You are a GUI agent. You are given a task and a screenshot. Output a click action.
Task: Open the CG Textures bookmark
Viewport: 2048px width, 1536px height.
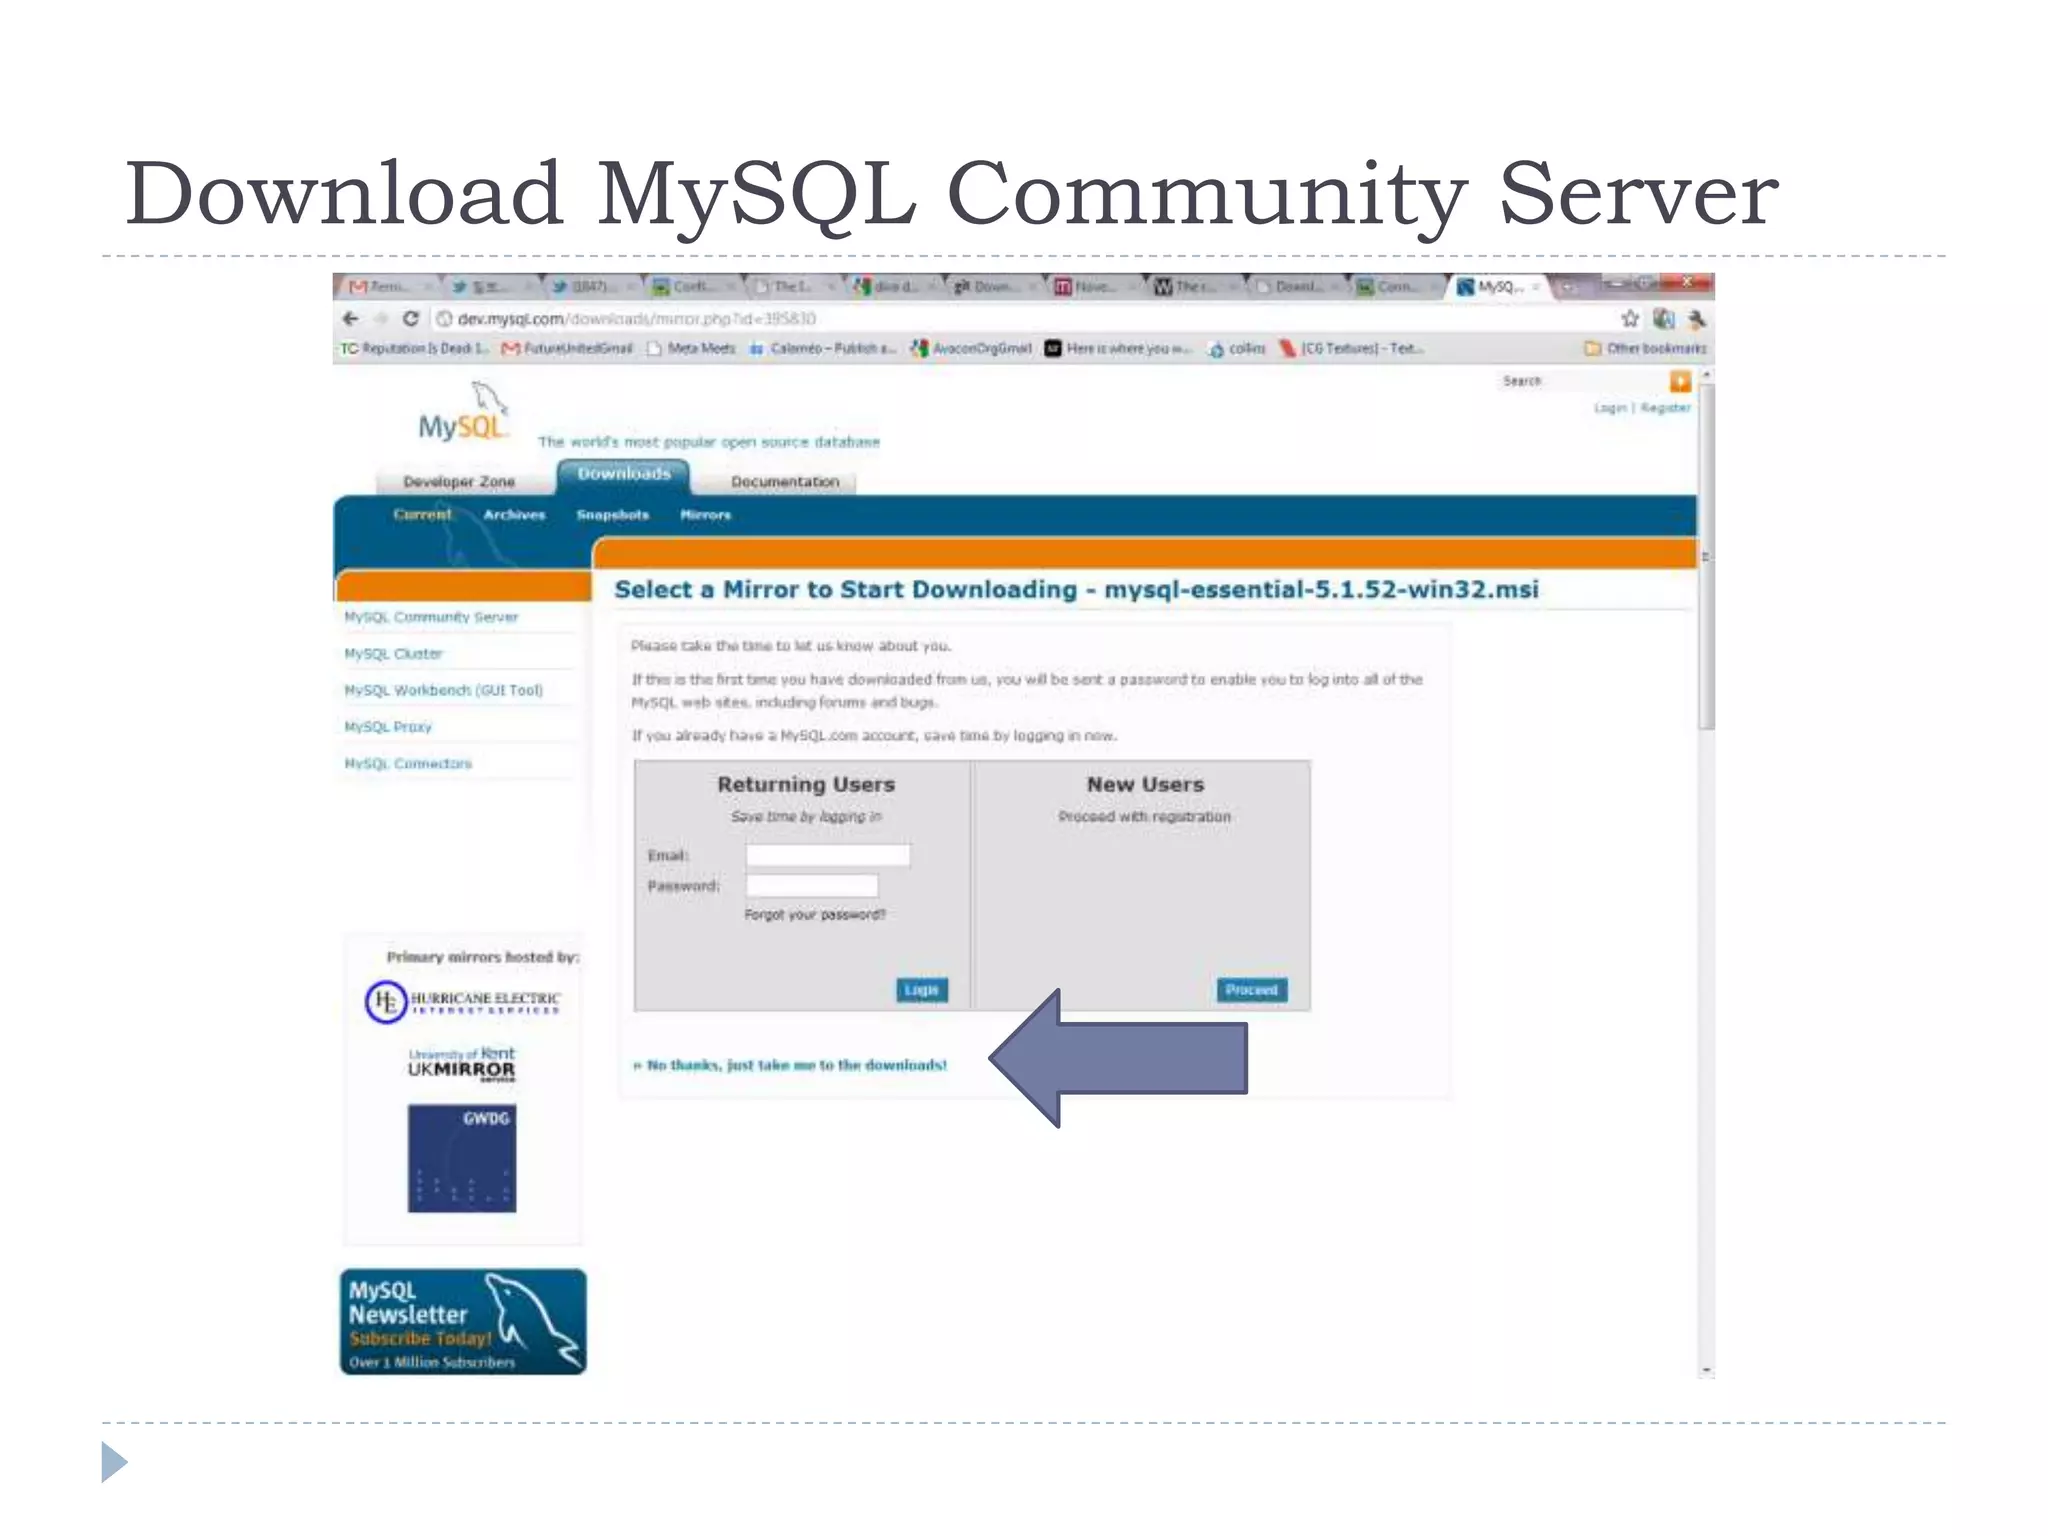point(1352,348)
